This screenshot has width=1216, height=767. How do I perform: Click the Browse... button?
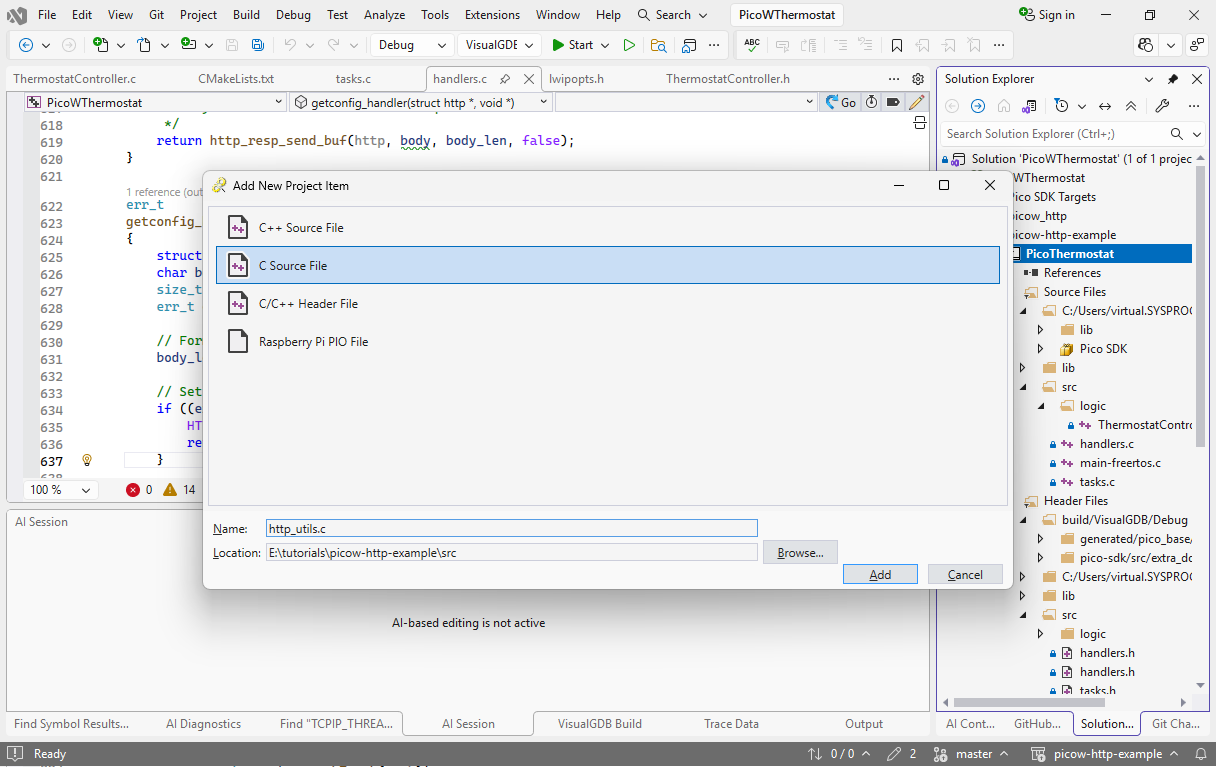coord(800,552)
